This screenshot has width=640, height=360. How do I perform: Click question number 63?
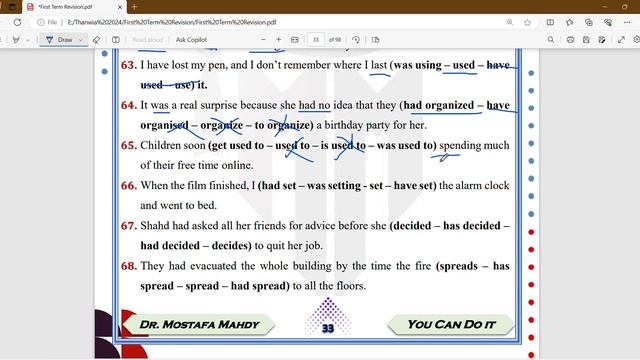tap(129, 65)
